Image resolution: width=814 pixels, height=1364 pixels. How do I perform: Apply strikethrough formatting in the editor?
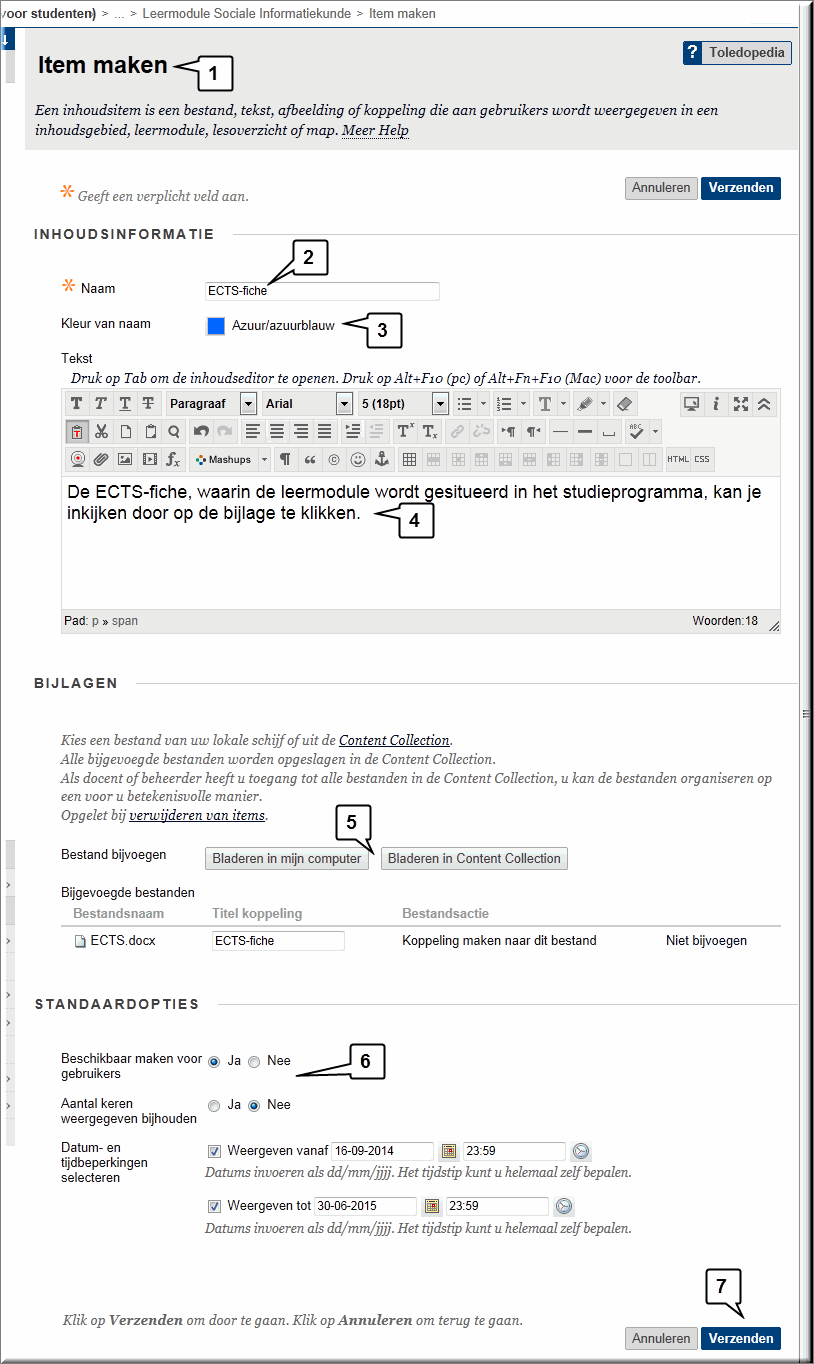coord(149,404)
